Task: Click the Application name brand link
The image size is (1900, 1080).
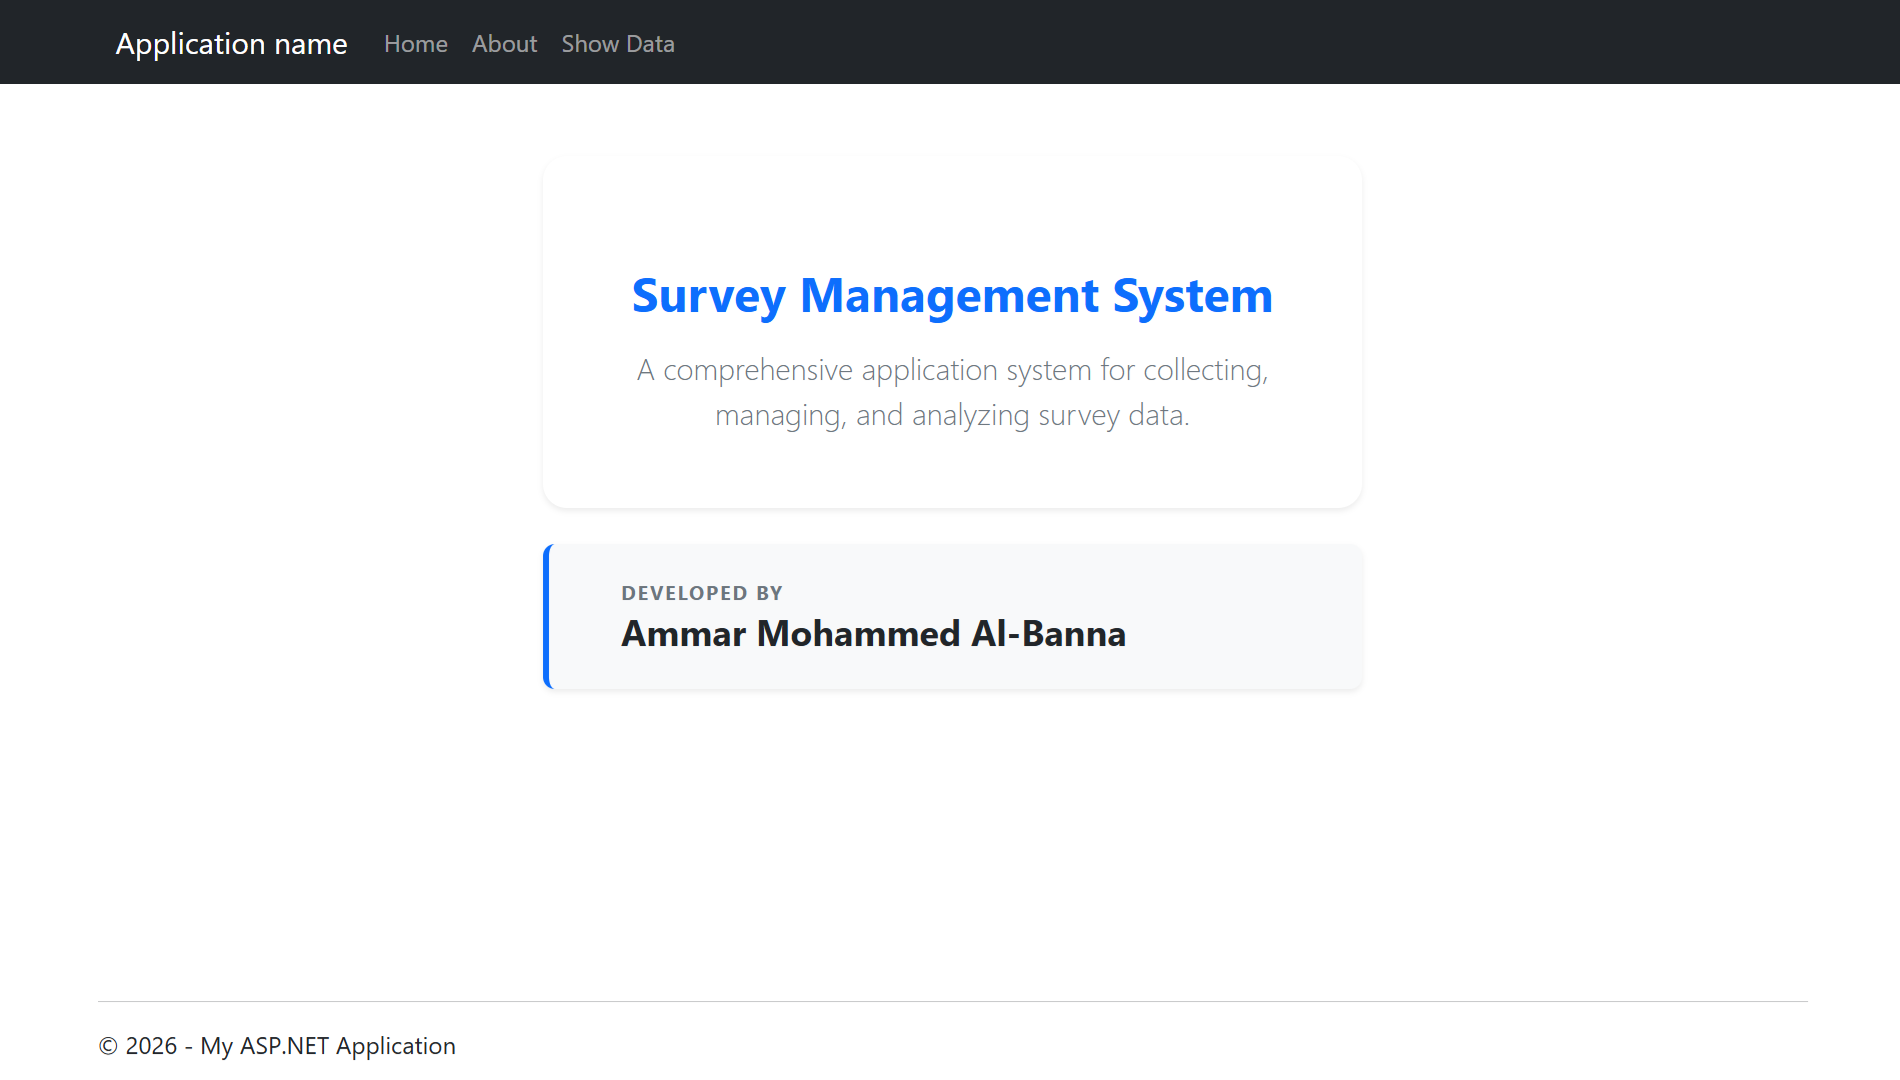Action: point(231,44)
